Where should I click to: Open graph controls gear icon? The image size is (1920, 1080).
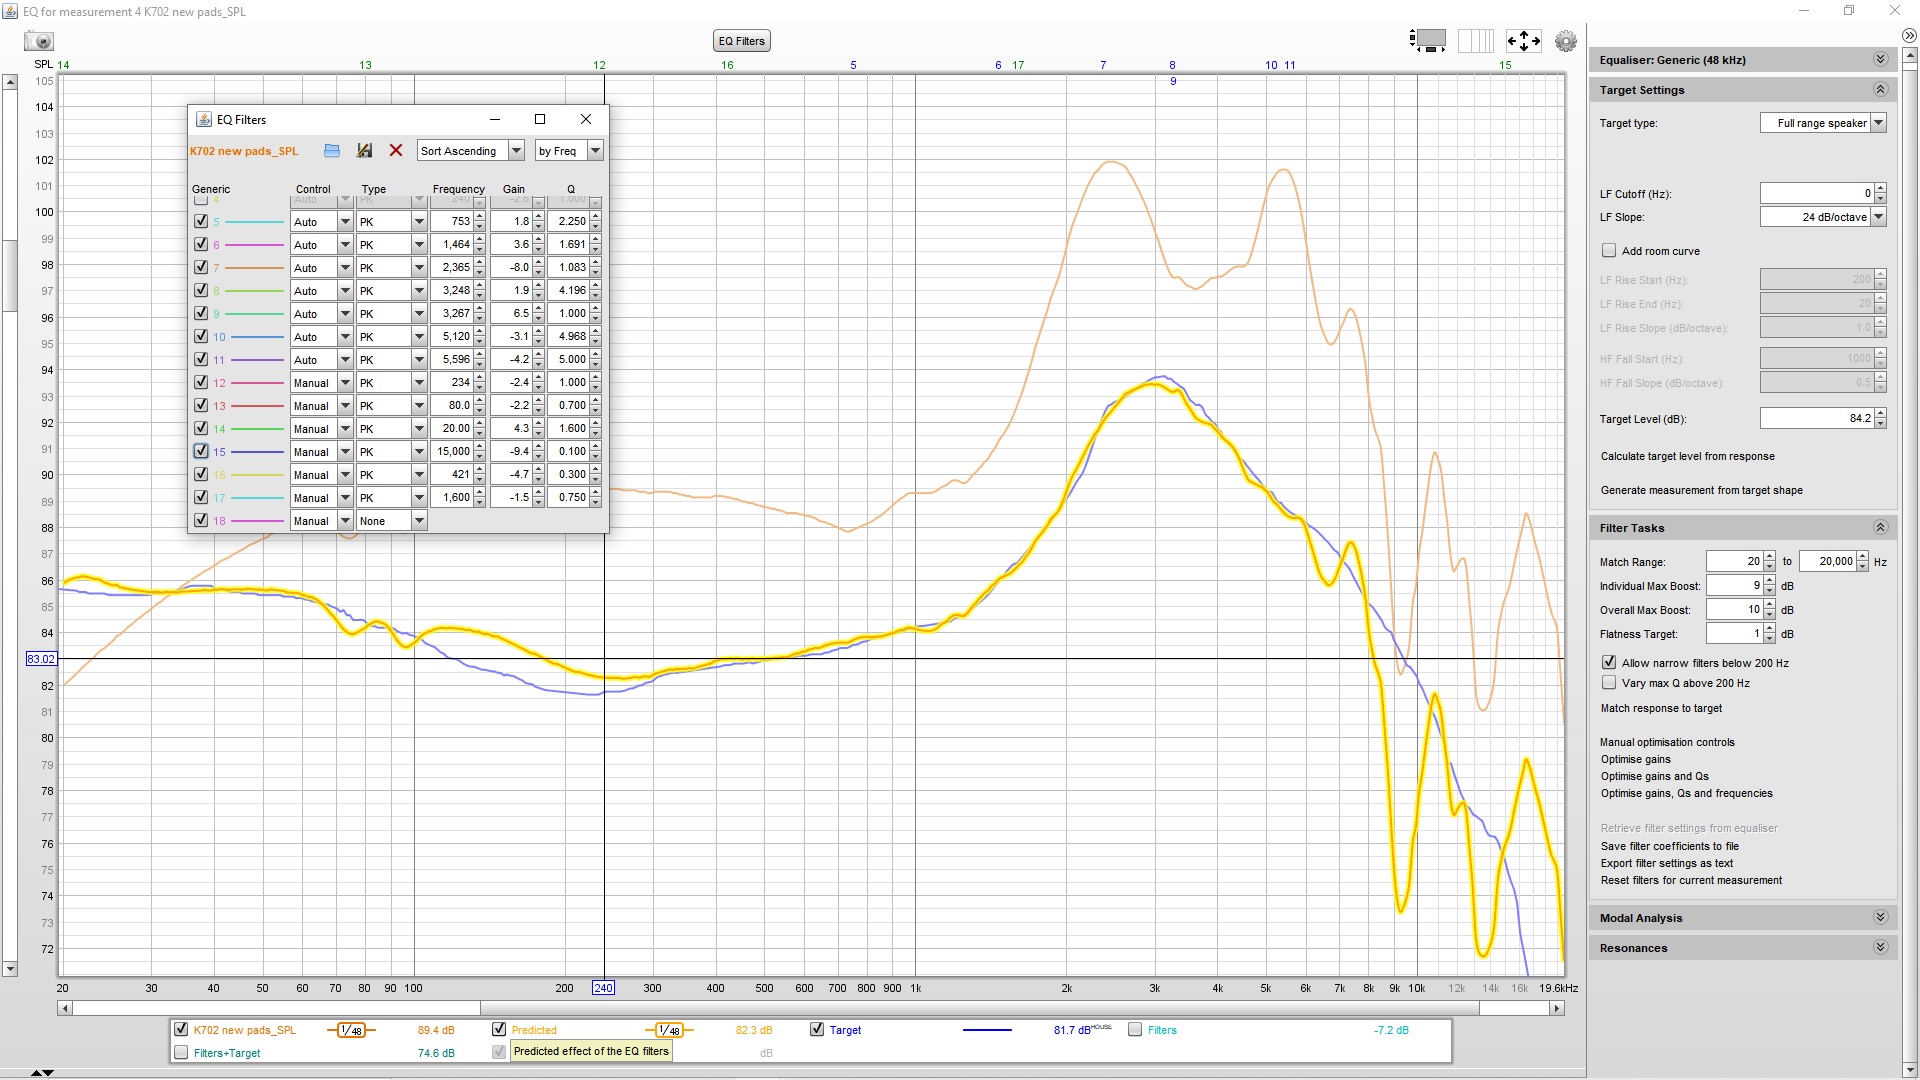1566,41
